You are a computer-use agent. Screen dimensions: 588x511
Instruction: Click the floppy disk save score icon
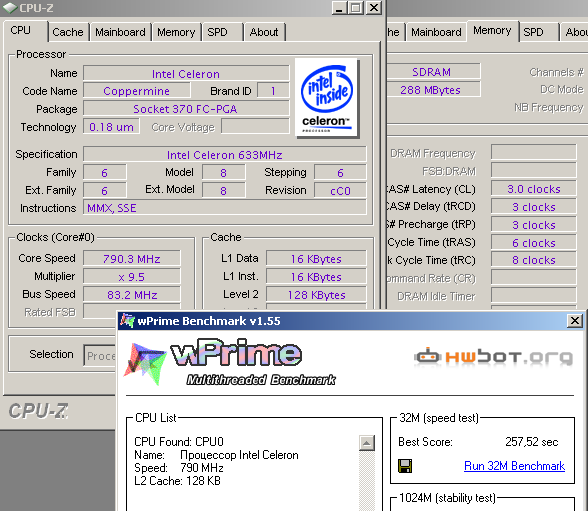click(x=405, y=466)
